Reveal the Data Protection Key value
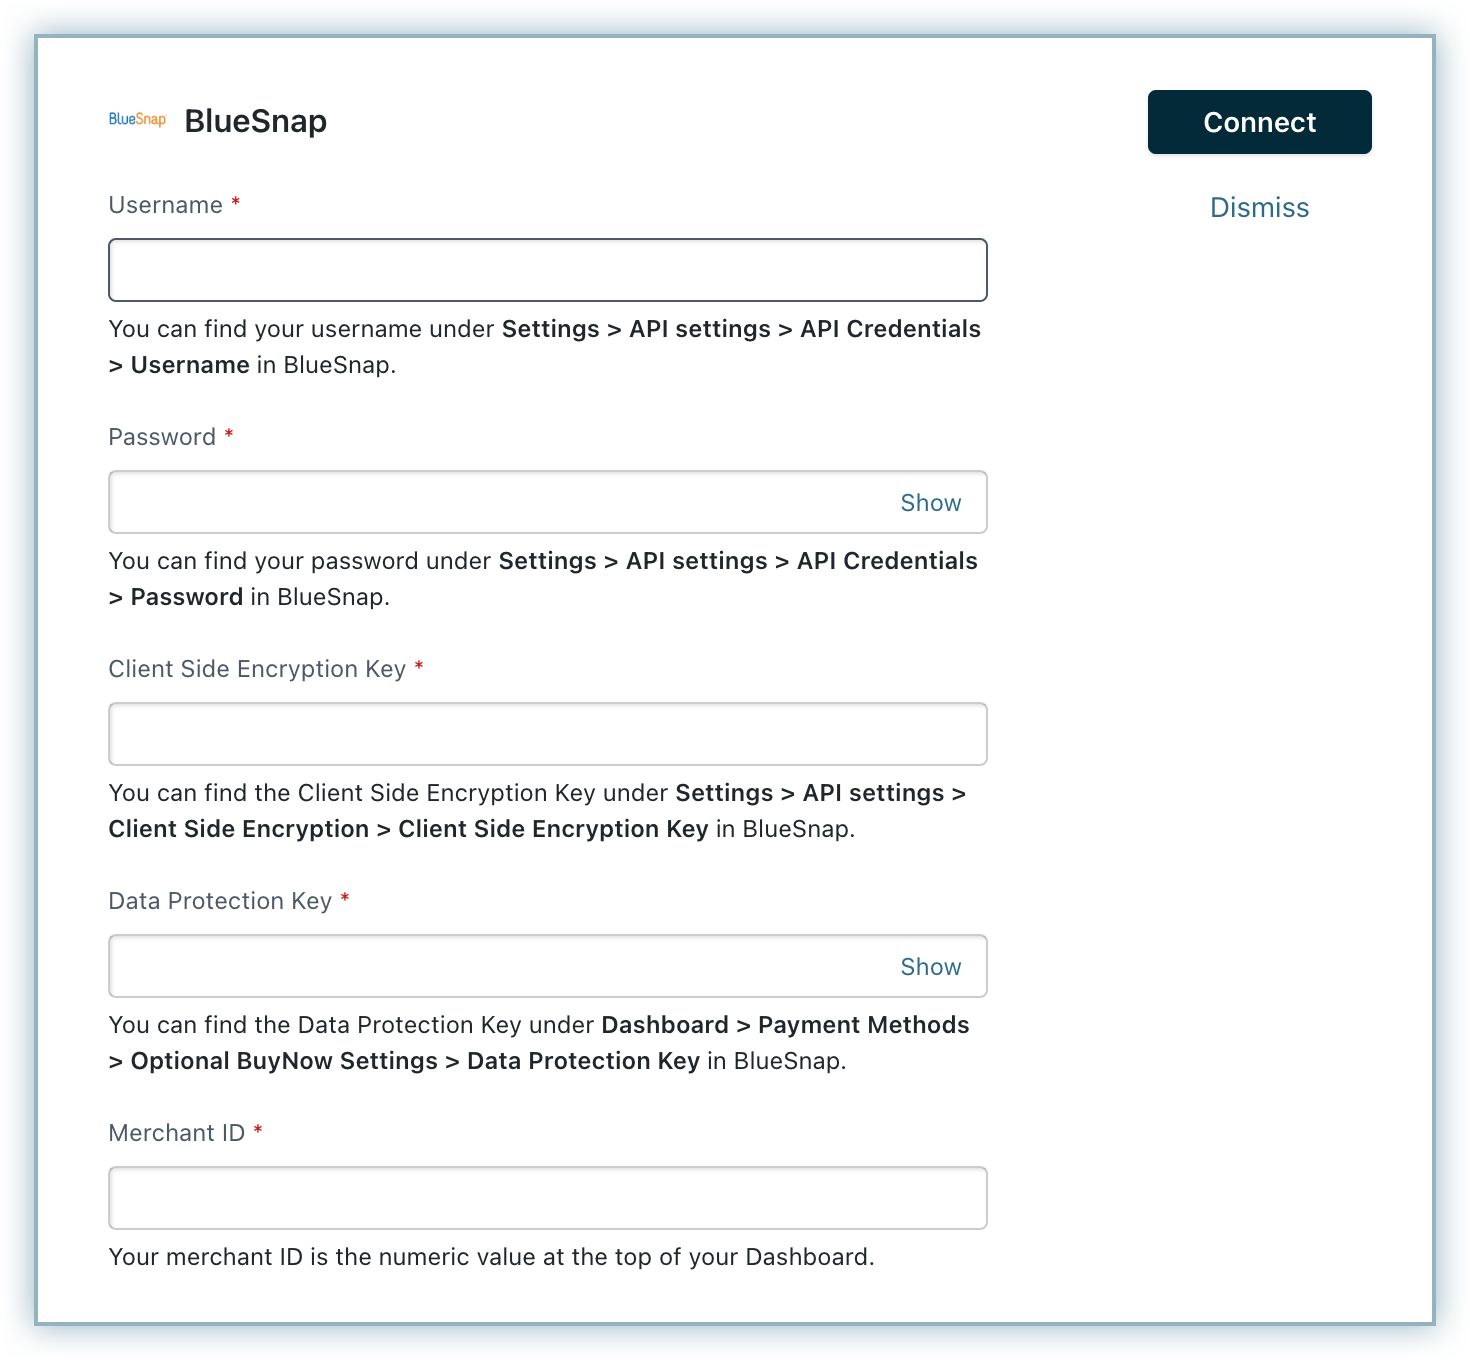This screenshot has height=1360, width=1470. 930,966
